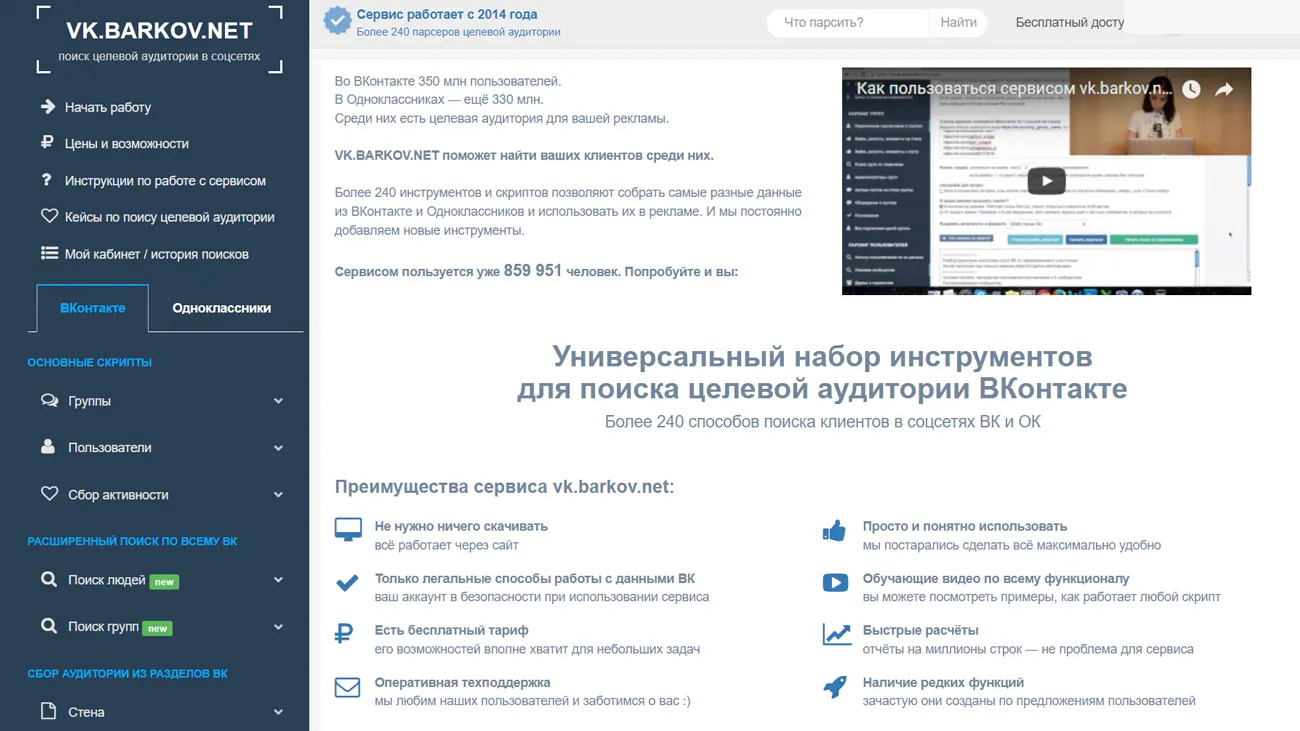
Task: Click the speech bubble icon beside Группы
Action: [49, 400]
